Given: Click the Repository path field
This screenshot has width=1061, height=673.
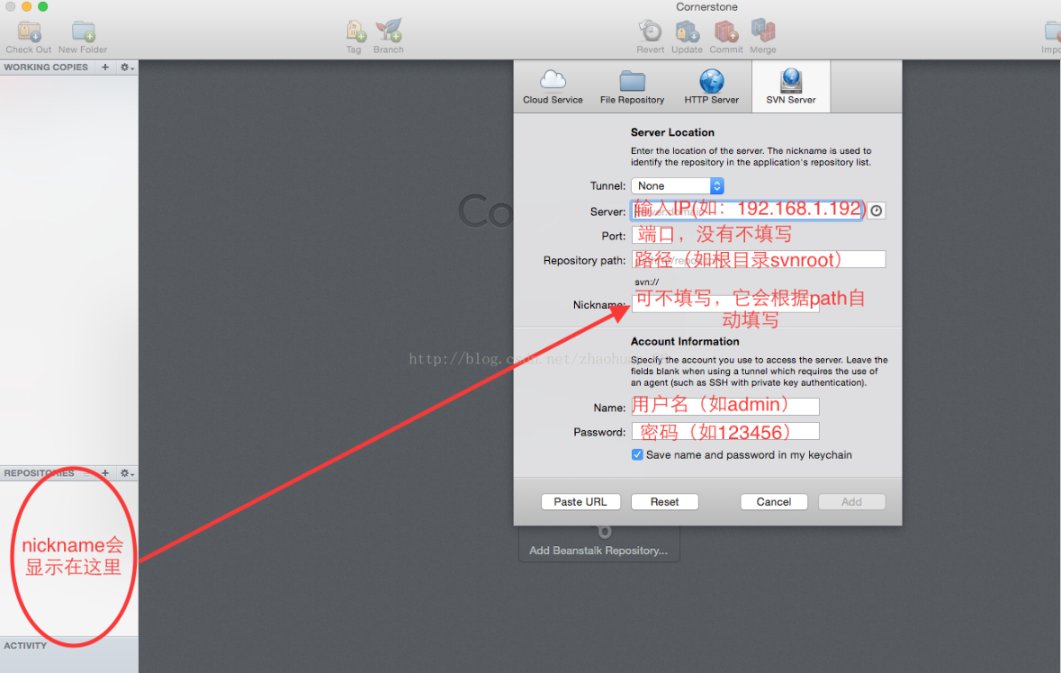Looking at the screenshot, I should [759, 259].
